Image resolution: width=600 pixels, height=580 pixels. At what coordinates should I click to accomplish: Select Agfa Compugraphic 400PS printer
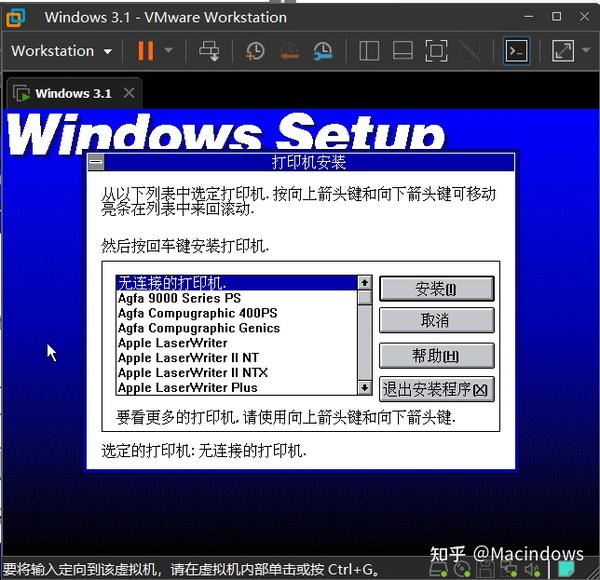point(236,313)
